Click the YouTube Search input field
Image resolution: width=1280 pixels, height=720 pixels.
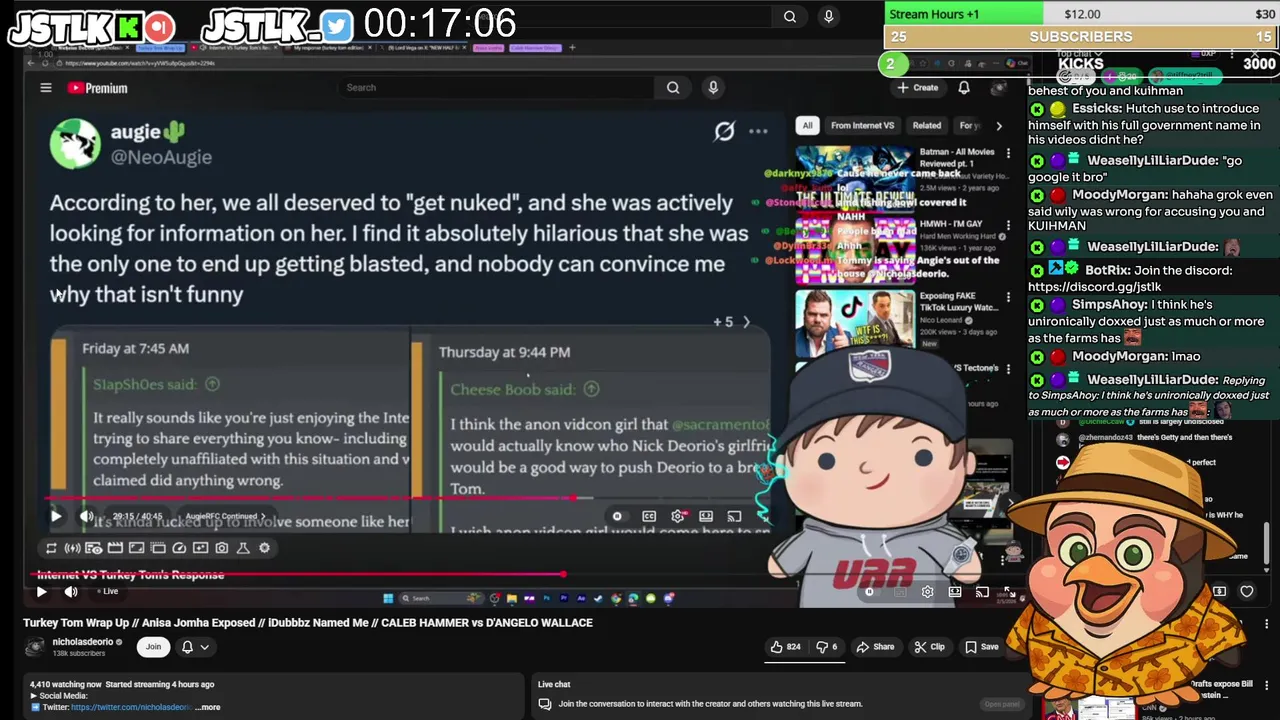click(499, 88)
